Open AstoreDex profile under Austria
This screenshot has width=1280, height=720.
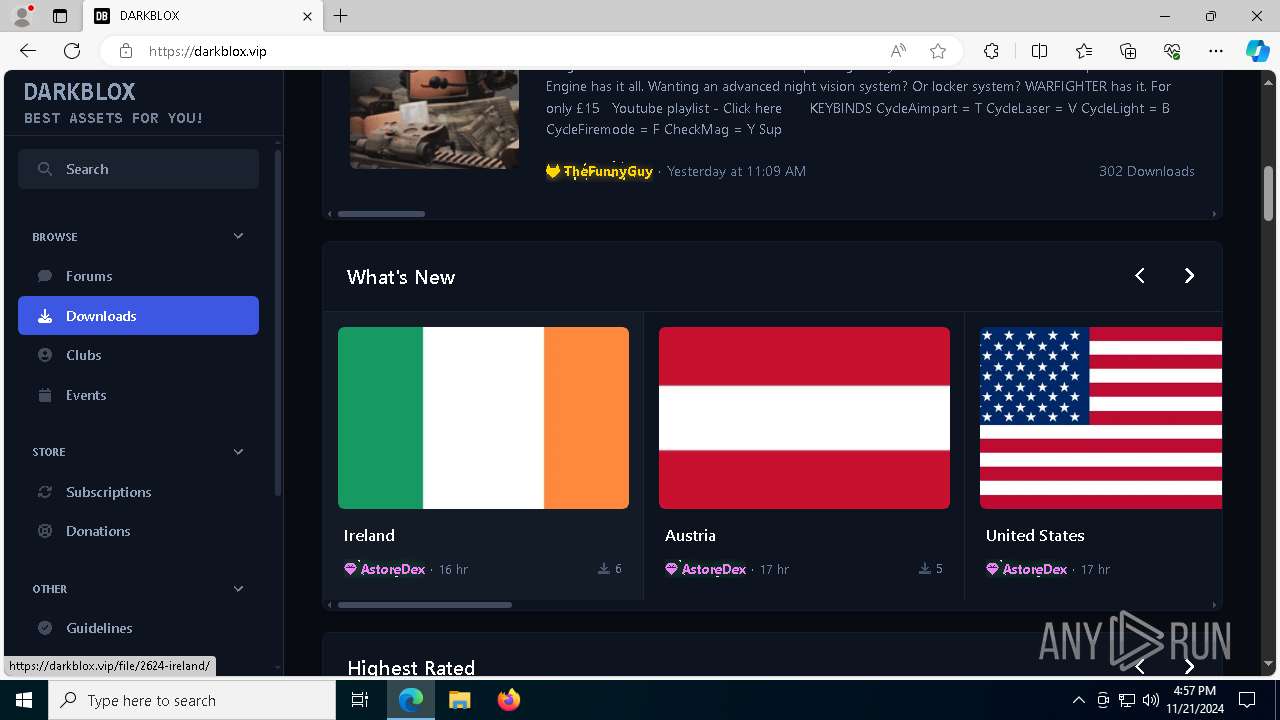pos(714,569)
